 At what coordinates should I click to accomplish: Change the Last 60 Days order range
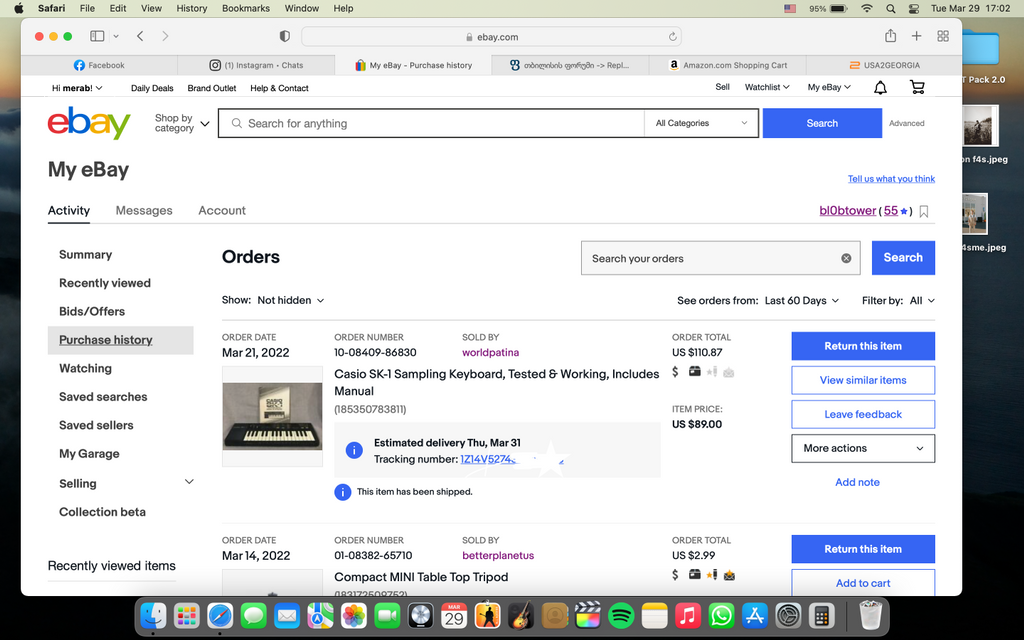802,300
